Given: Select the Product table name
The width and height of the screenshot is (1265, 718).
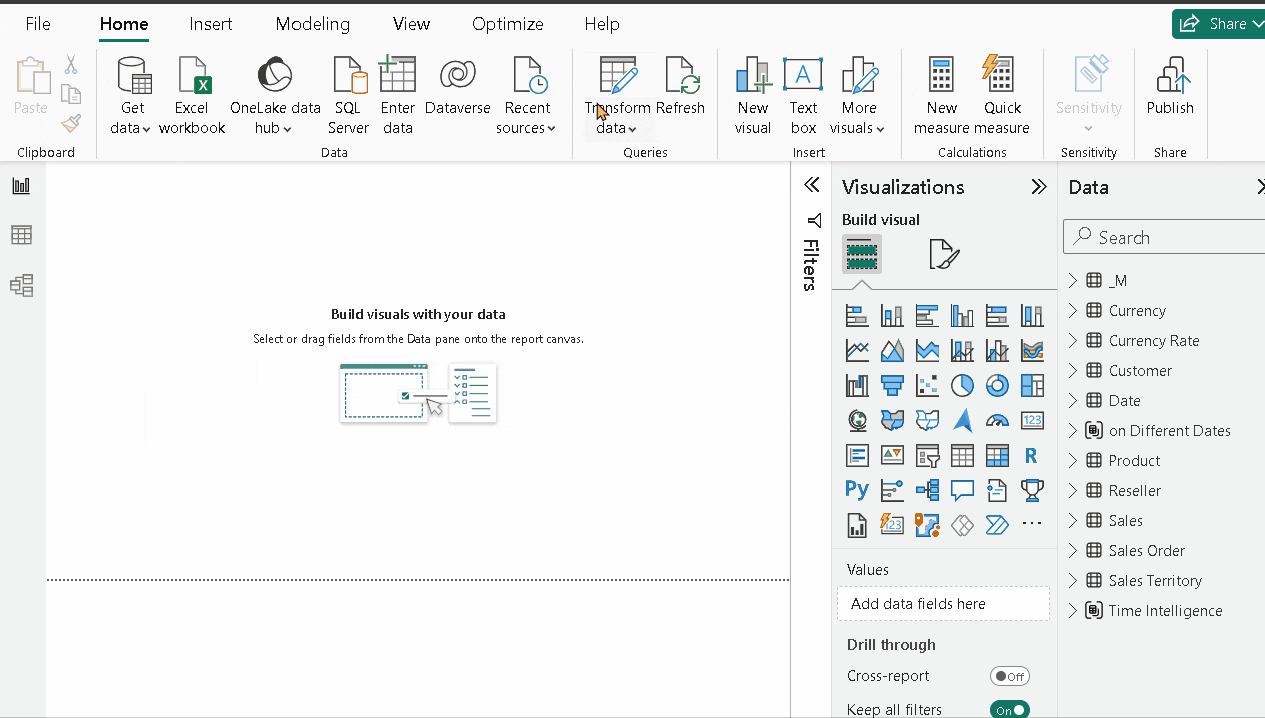Looking at the screenshot, I should pos(1134,460).
